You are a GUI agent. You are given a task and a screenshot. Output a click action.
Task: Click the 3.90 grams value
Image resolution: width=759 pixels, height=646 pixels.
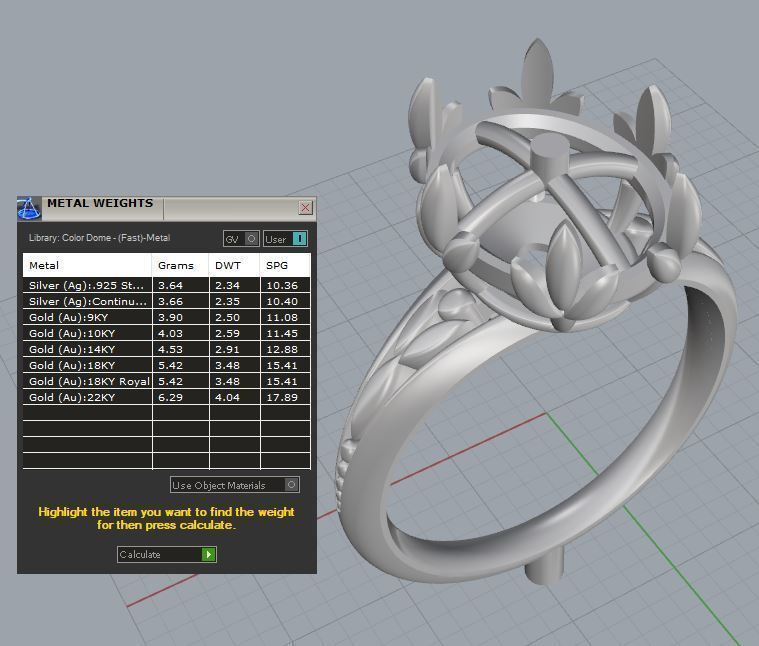coord(170,317)
